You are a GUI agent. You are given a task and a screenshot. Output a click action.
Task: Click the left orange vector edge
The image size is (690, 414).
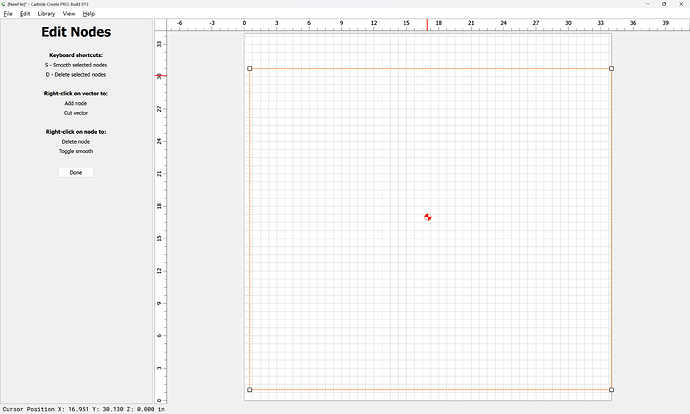[250, 230]
